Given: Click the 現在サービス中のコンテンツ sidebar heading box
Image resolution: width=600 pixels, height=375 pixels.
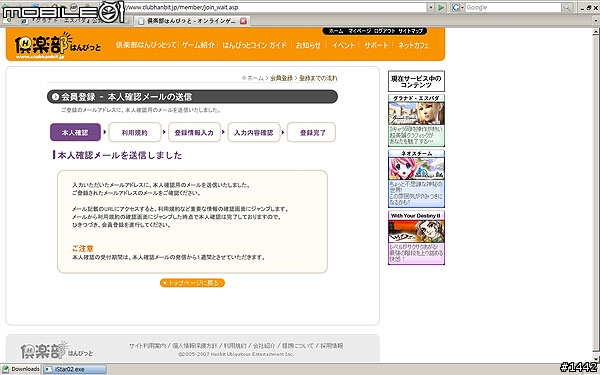Looking at the screenshot, I should coord(416,81).
